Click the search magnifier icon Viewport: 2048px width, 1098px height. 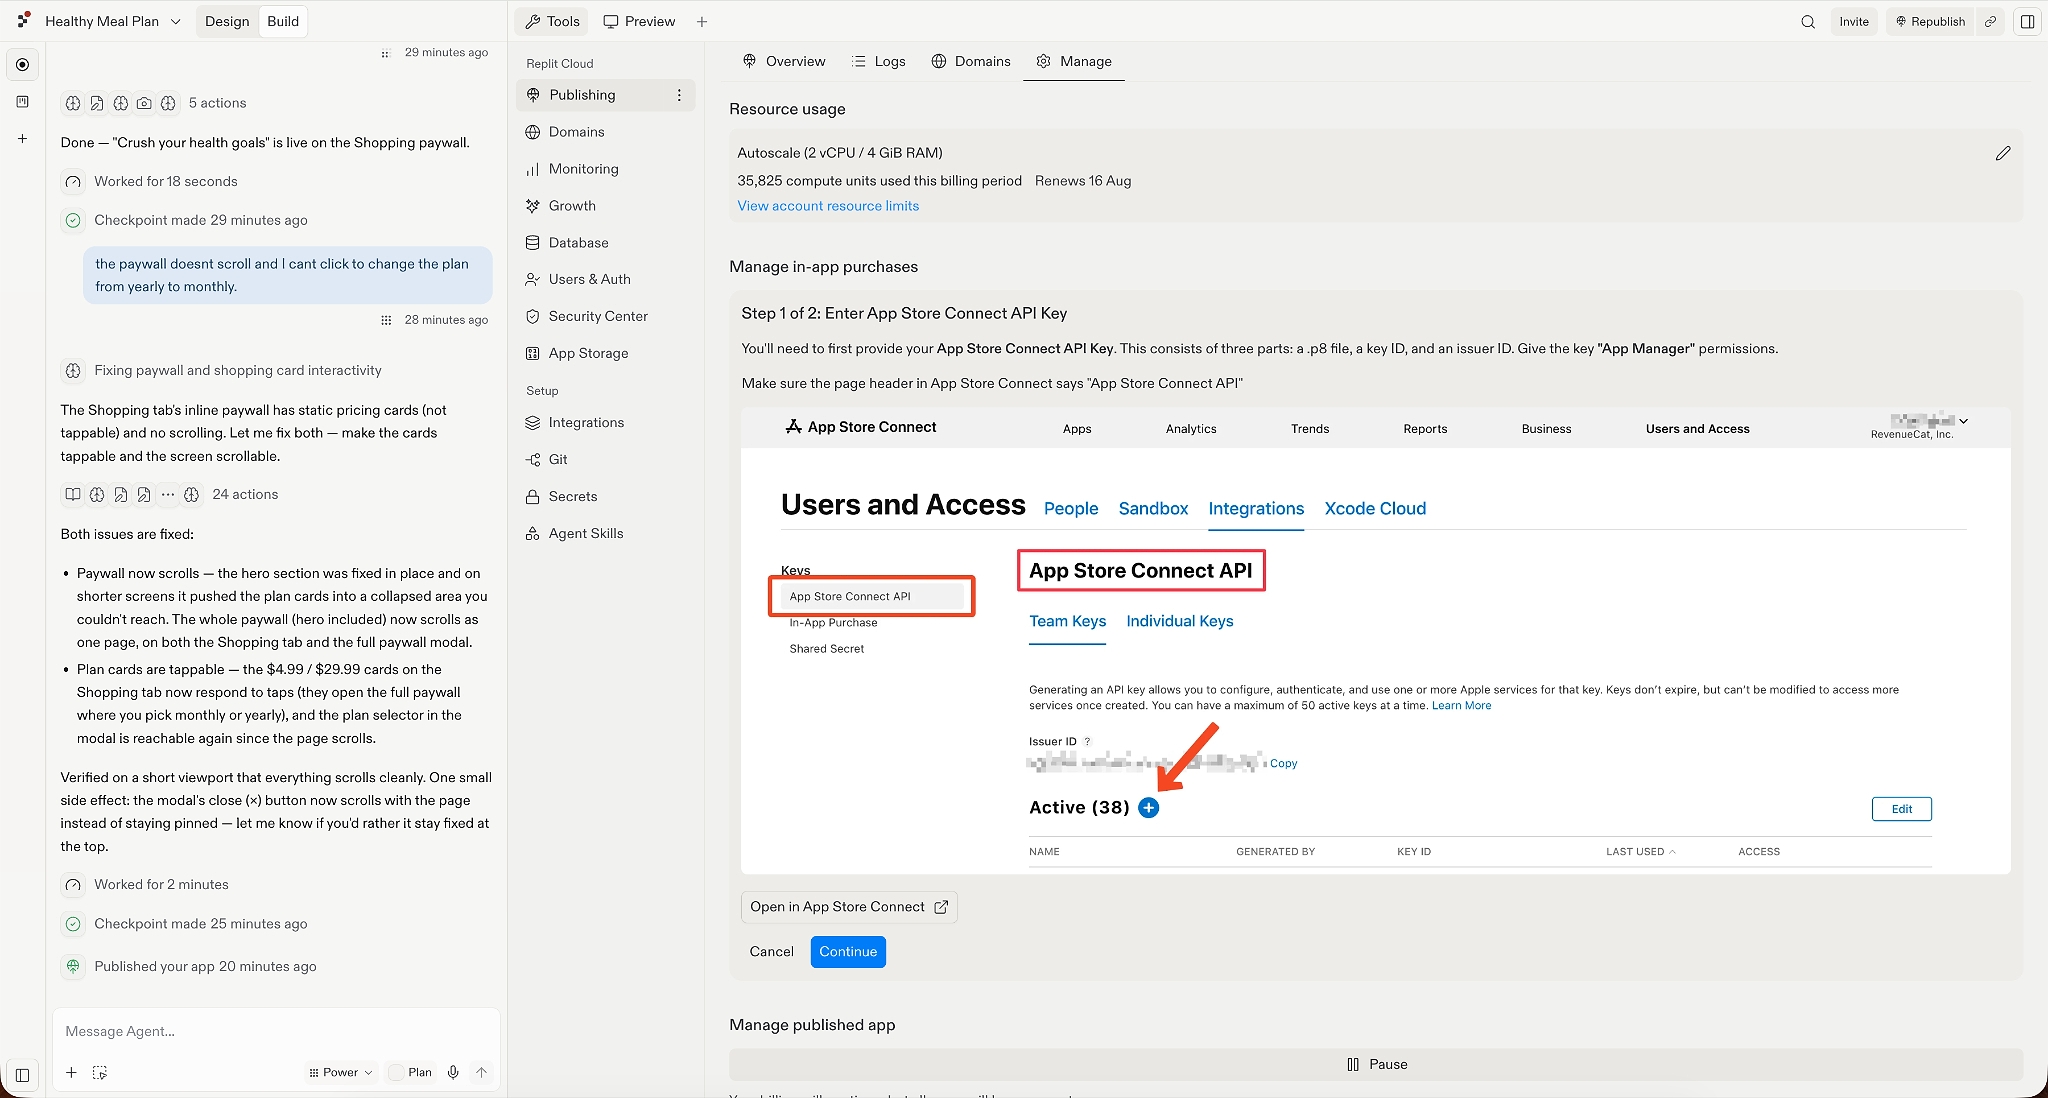click(1808, 21)
